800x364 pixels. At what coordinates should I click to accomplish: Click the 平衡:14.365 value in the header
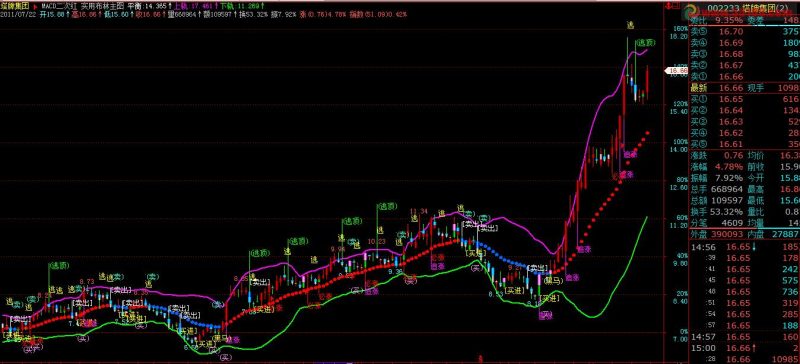click(148, 7)
